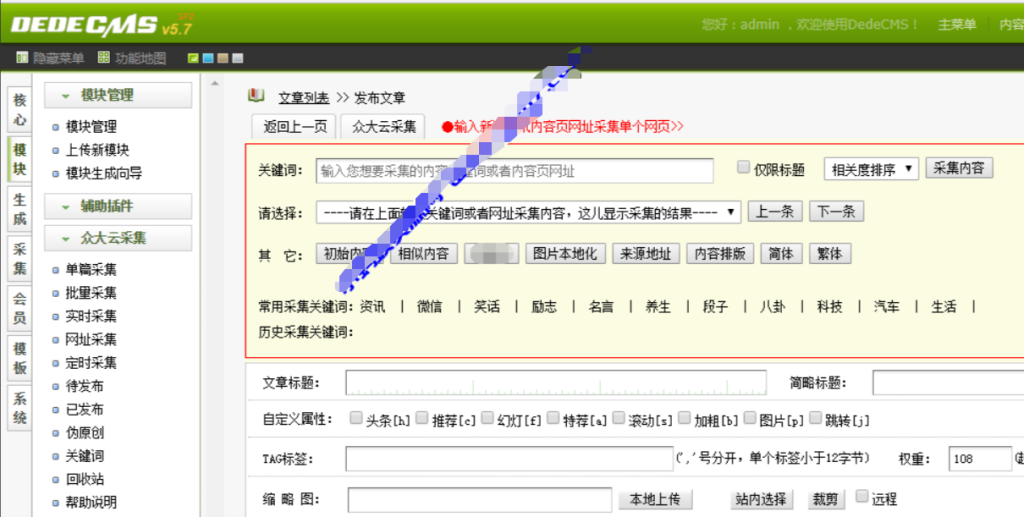Open 帮助说明 in sidebar
1024x517 pixels.
(91, 503)
